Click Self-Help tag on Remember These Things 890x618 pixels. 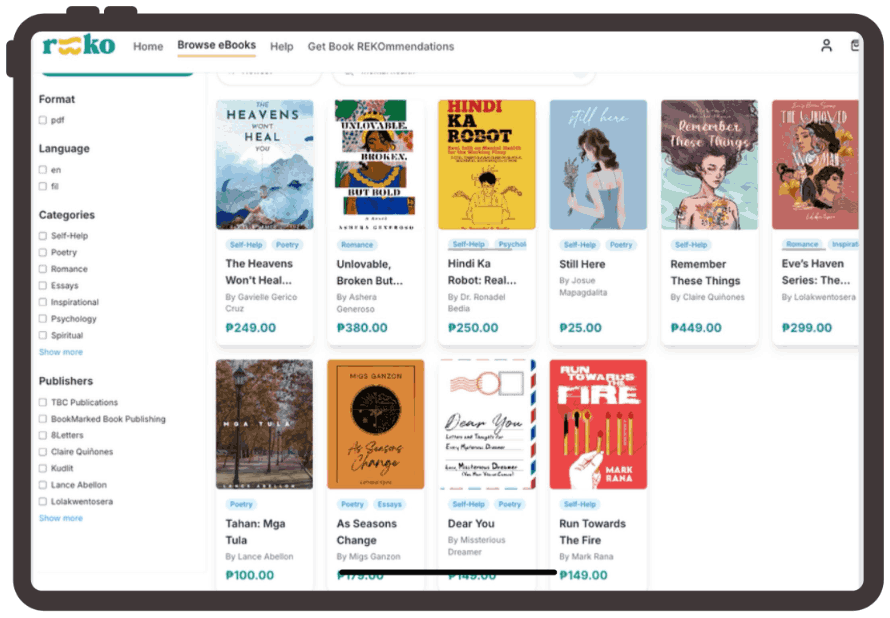(691, 245)
